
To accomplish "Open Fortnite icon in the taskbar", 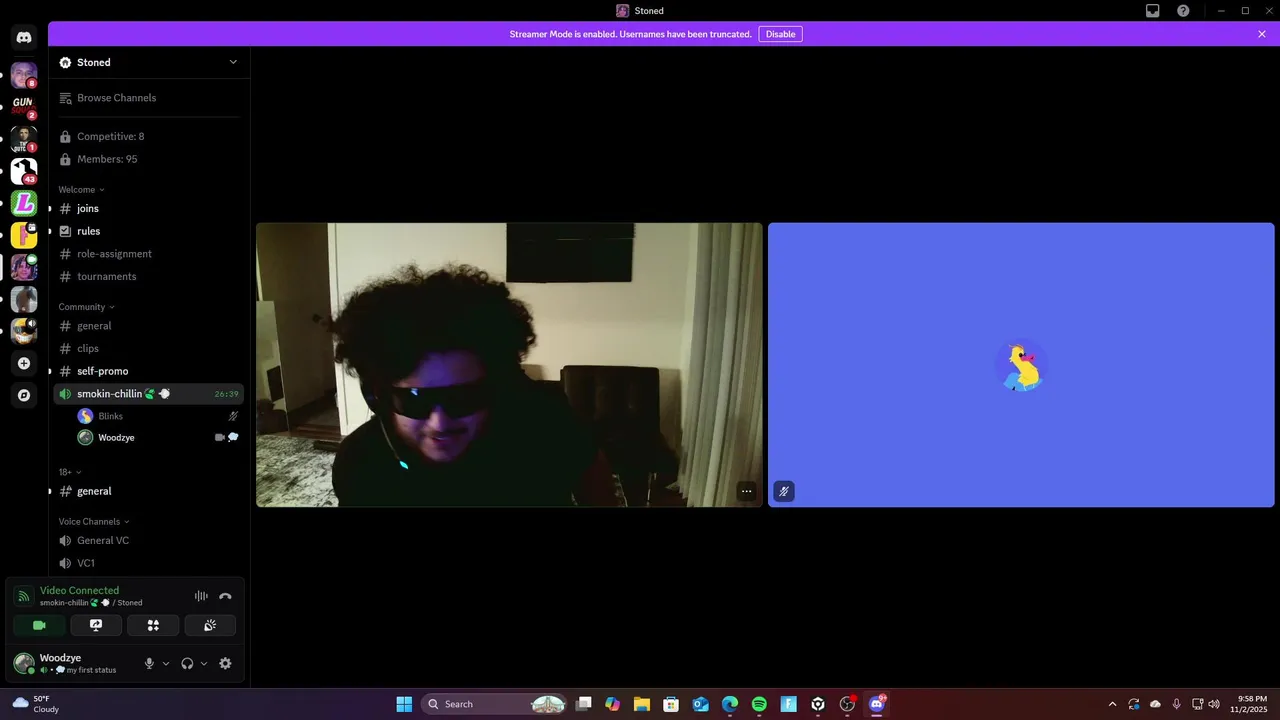I will pos(788,704).
